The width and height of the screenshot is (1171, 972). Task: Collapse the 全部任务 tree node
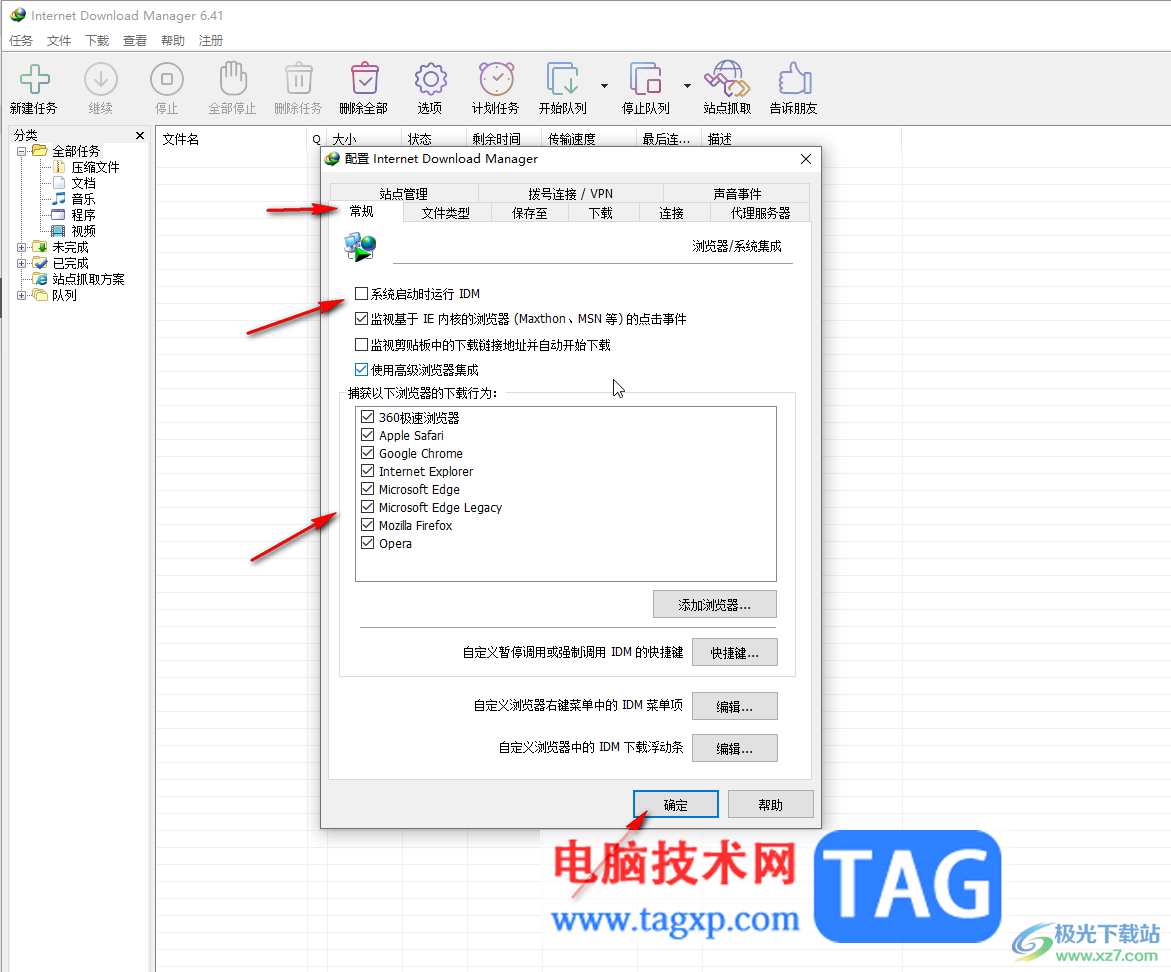(x=22, y=152)
